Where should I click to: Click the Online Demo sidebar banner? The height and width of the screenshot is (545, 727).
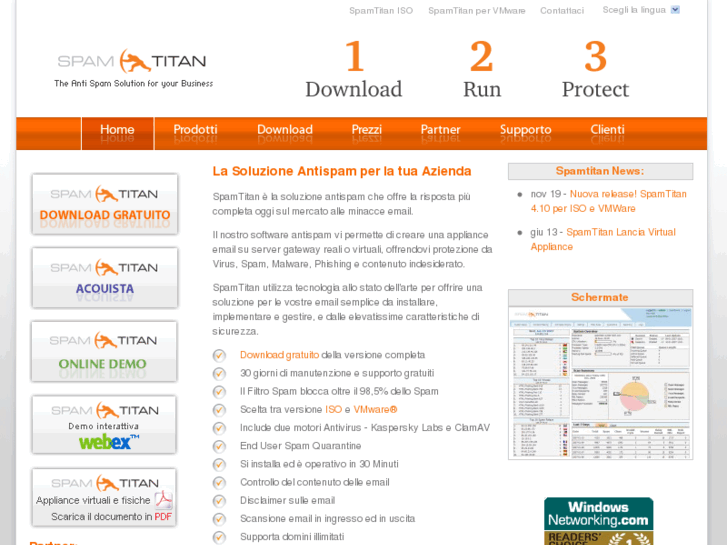[x=104, y=351]
